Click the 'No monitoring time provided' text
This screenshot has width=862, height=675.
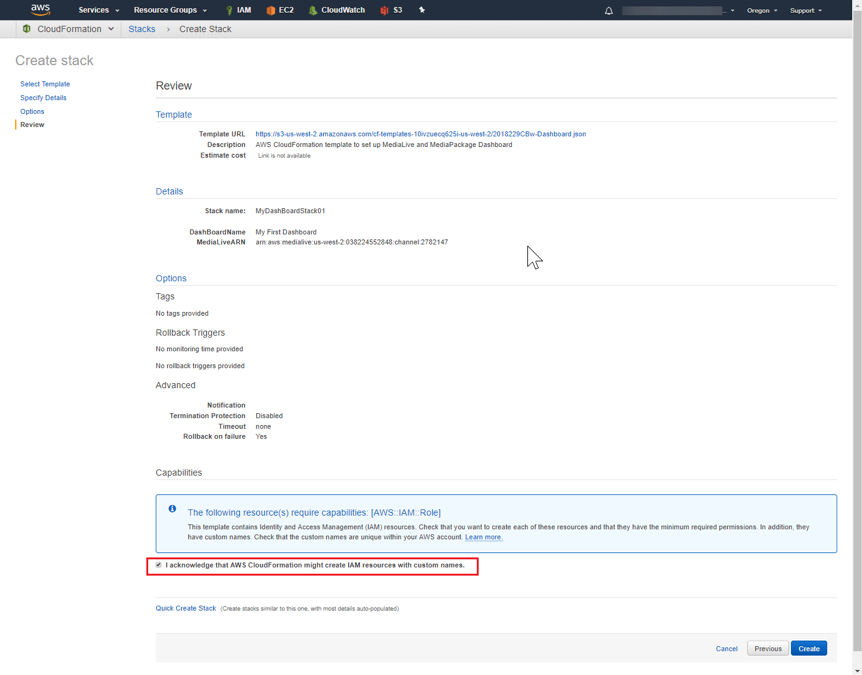199,349
